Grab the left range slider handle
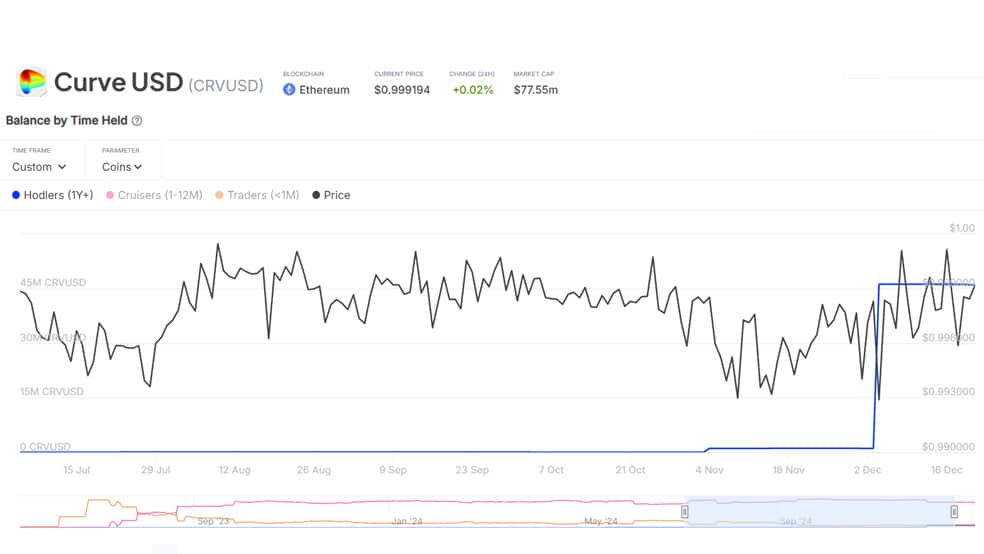This screenshot has height=554, width=984. point(685,512)
